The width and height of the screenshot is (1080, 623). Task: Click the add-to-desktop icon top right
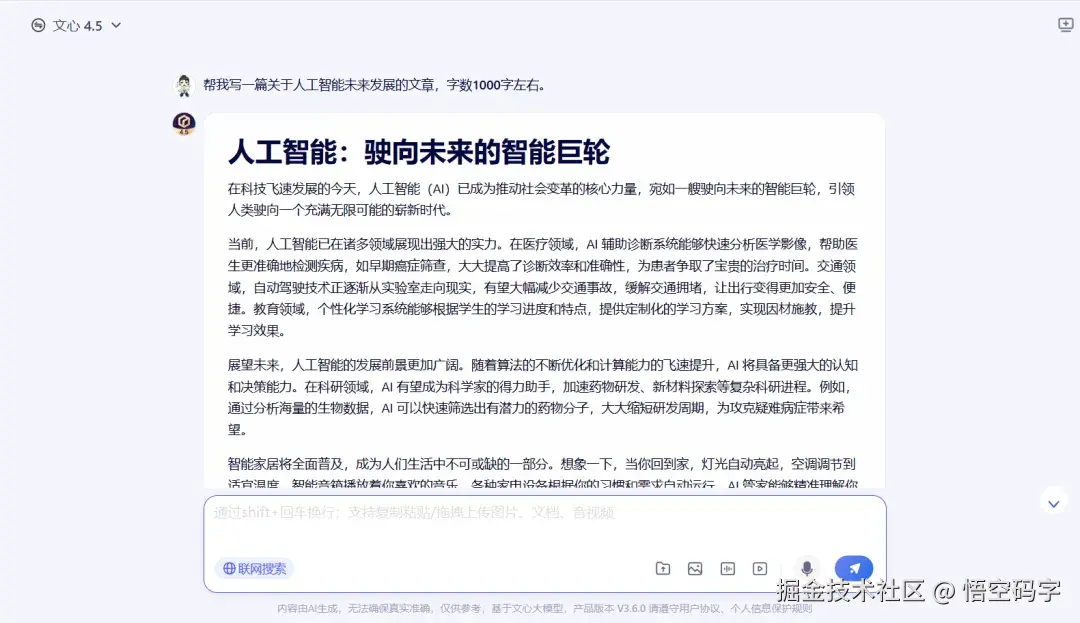(x=1063, y=25)
